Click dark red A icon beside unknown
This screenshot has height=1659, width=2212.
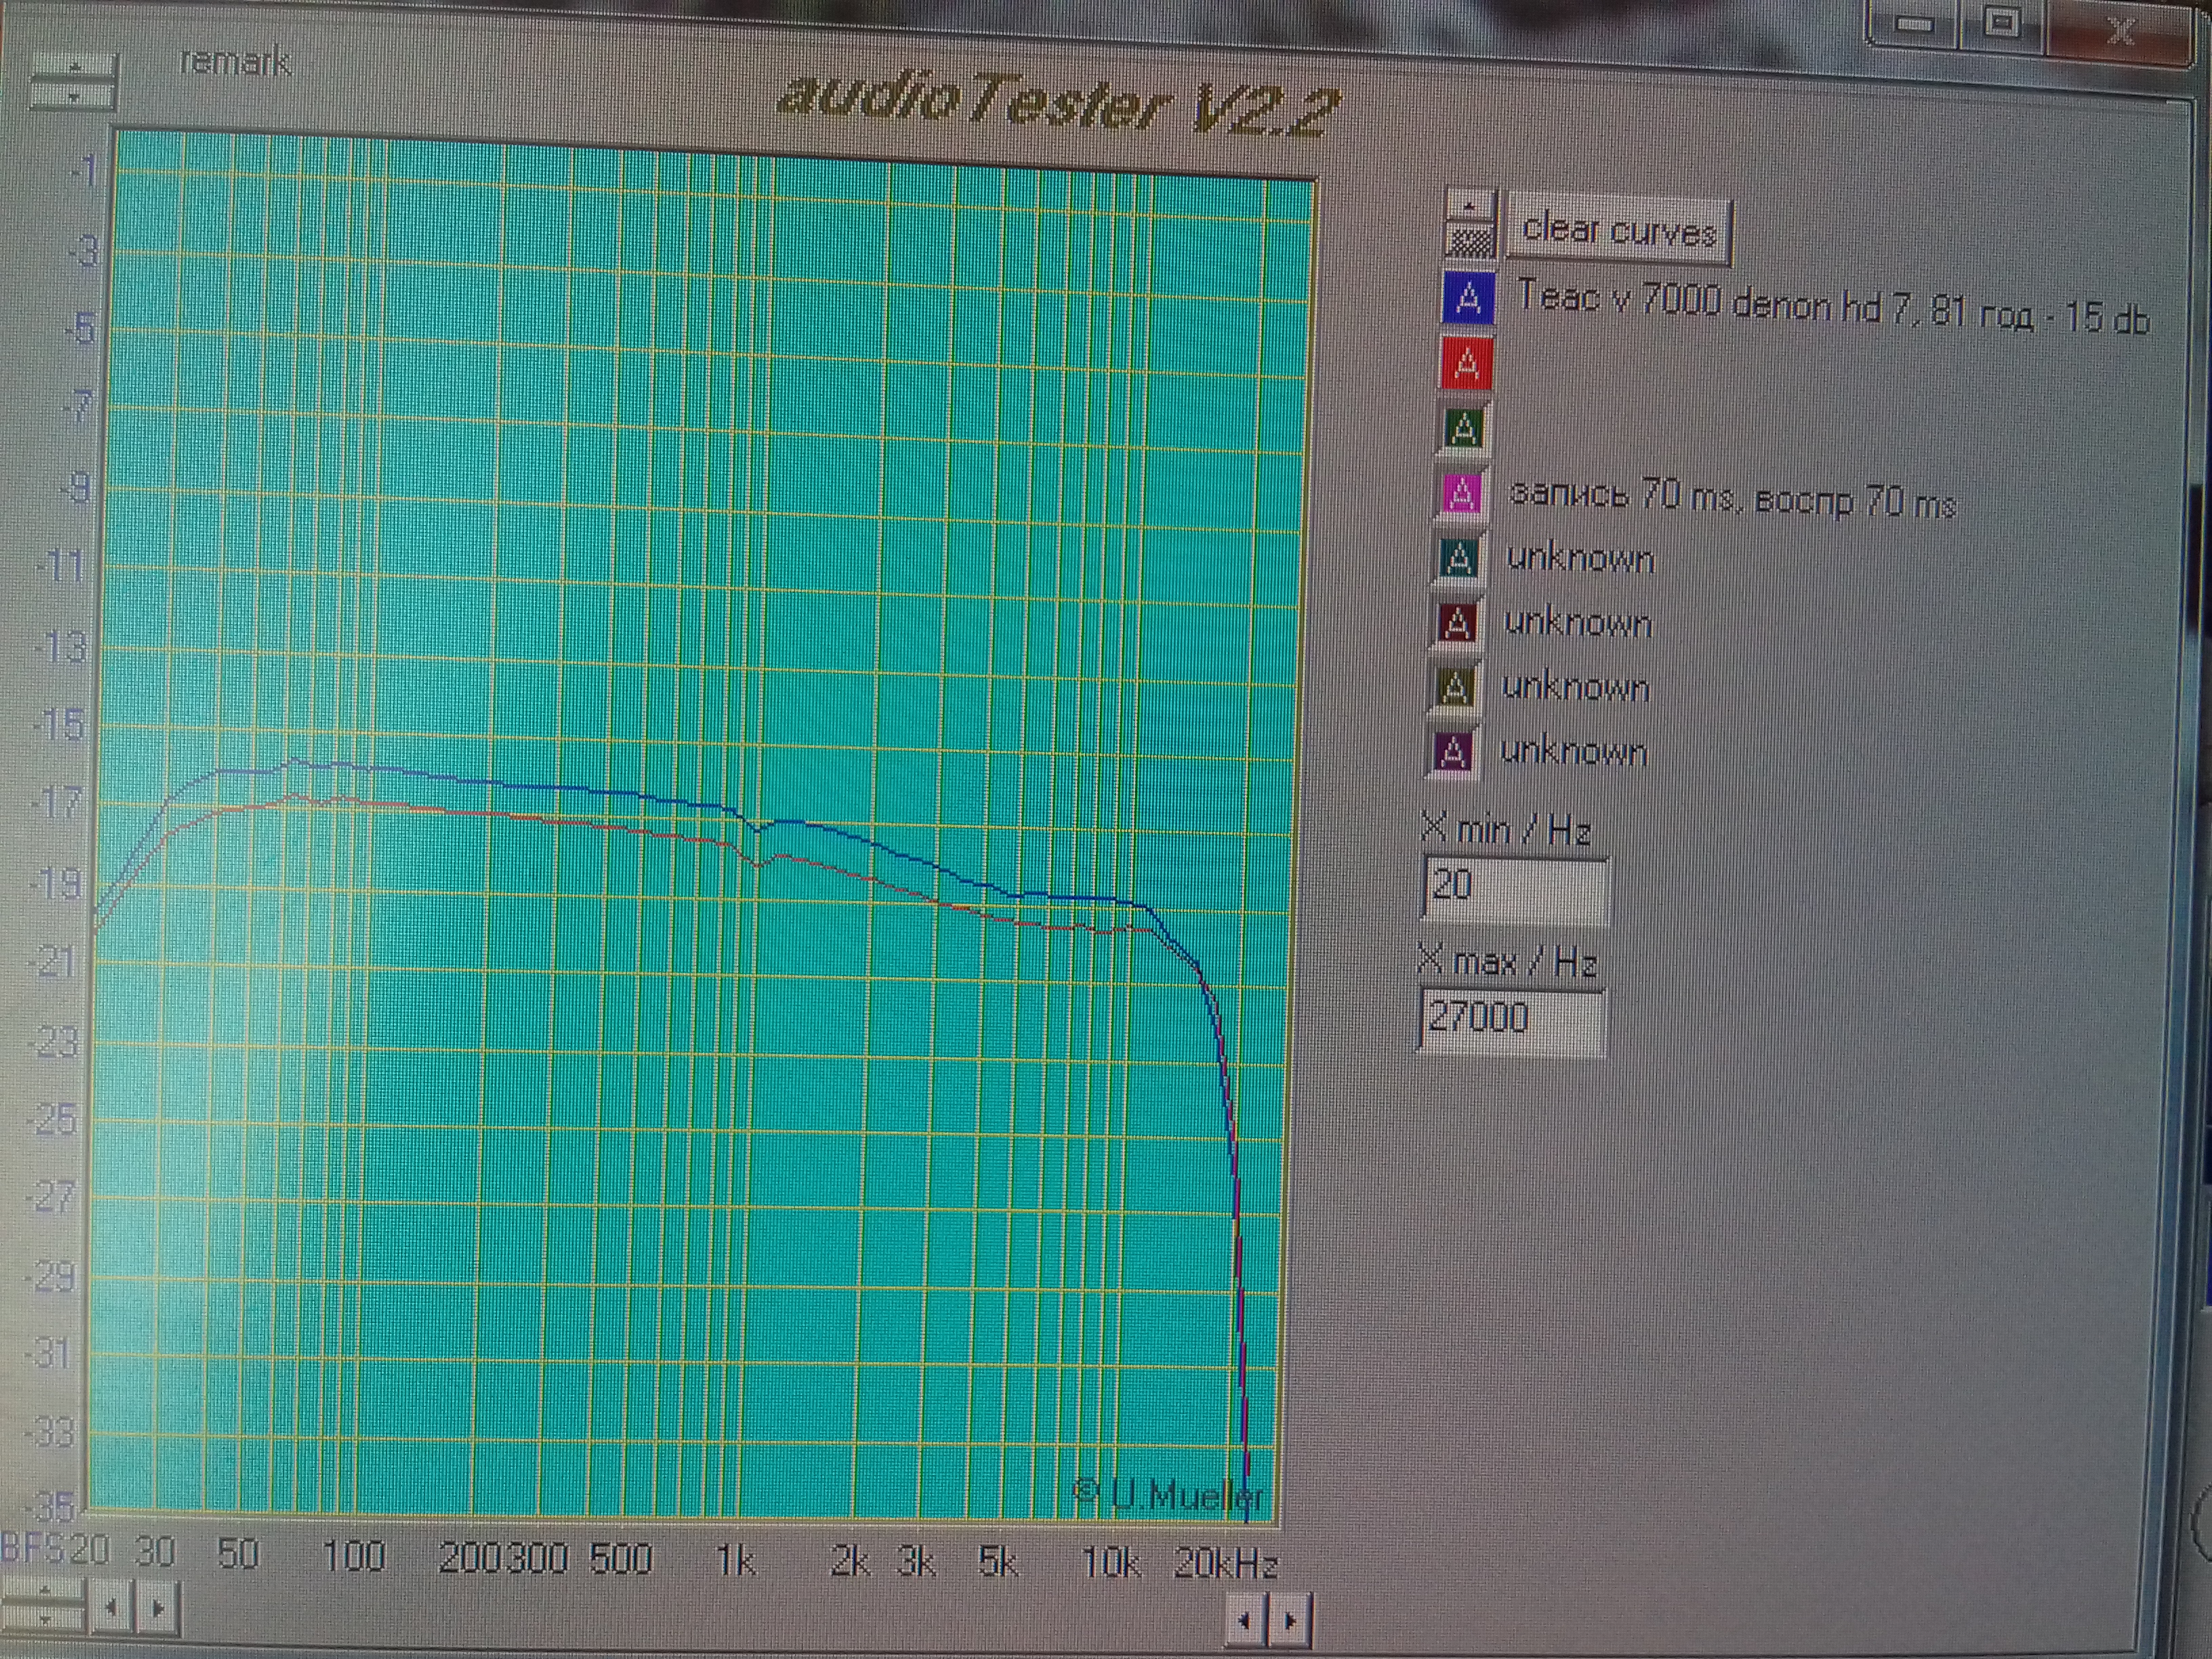pos(1457,624)
